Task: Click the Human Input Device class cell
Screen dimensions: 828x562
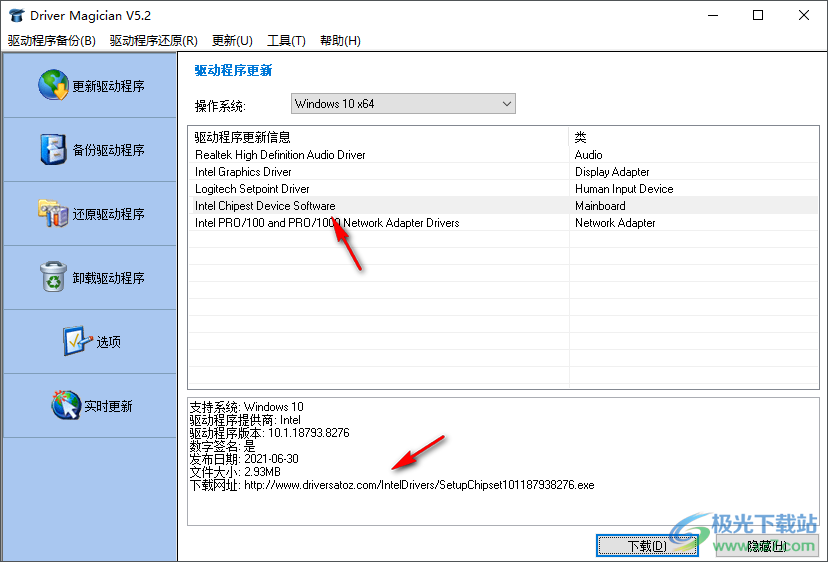Action: coord(624,189)
